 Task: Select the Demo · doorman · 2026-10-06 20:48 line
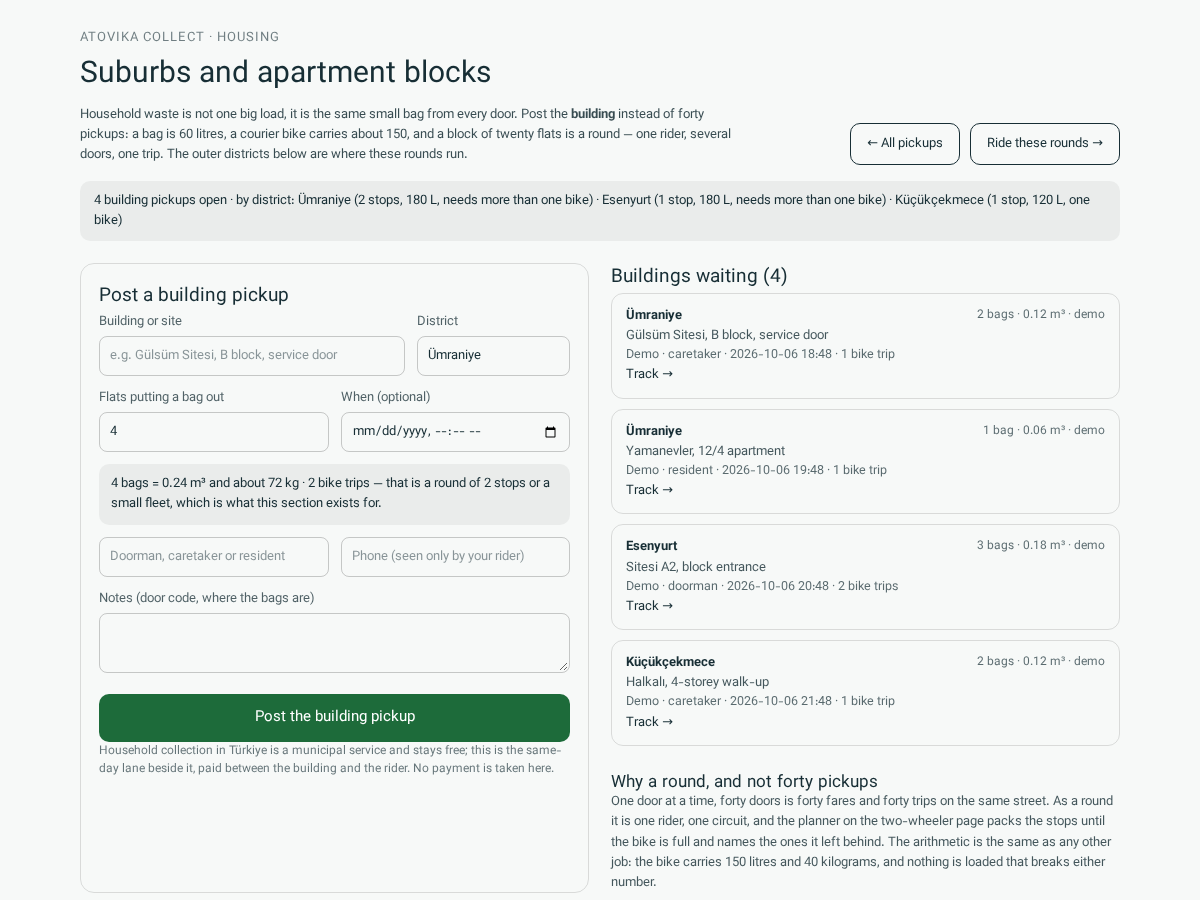point(762,586)
